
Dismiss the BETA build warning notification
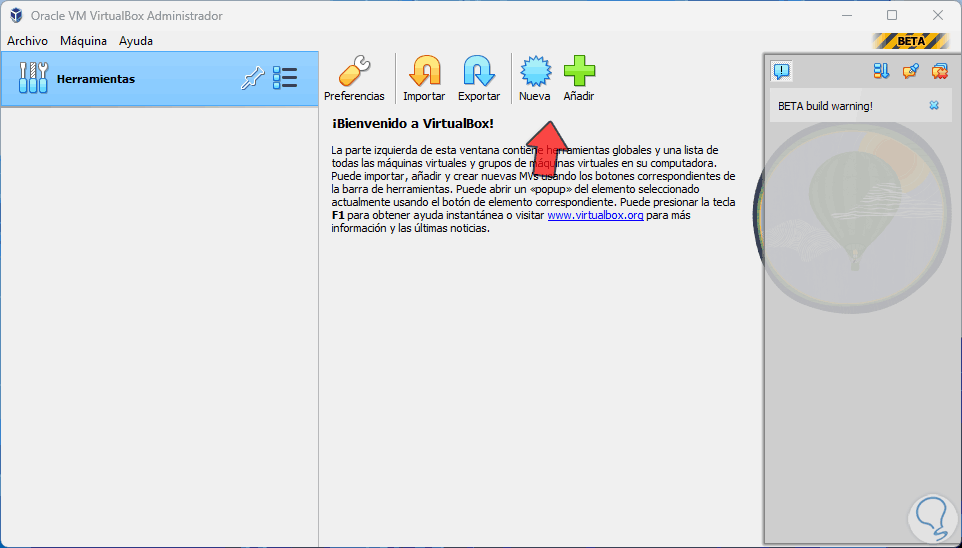point(934,106)
